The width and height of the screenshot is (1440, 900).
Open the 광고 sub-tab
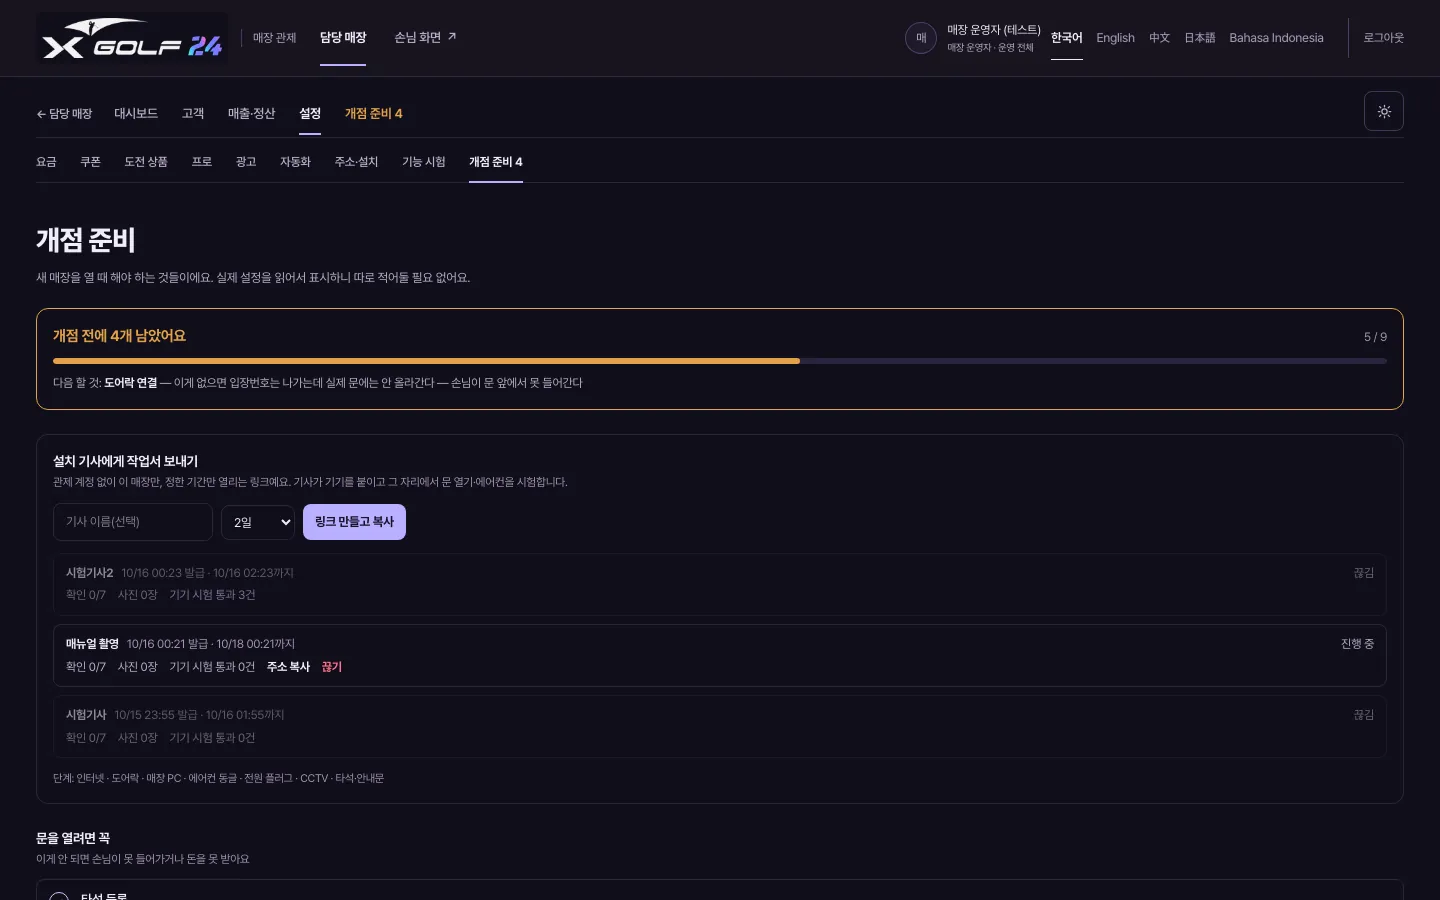[x=246, y=162]
